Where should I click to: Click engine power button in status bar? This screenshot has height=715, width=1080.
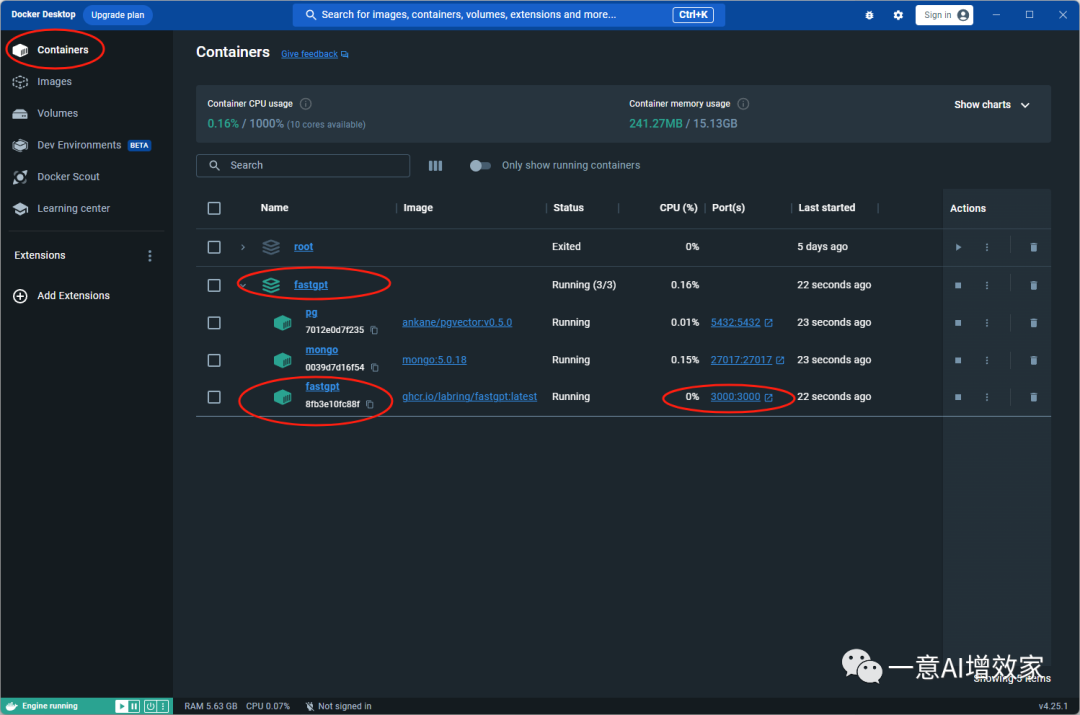[150, 706]
